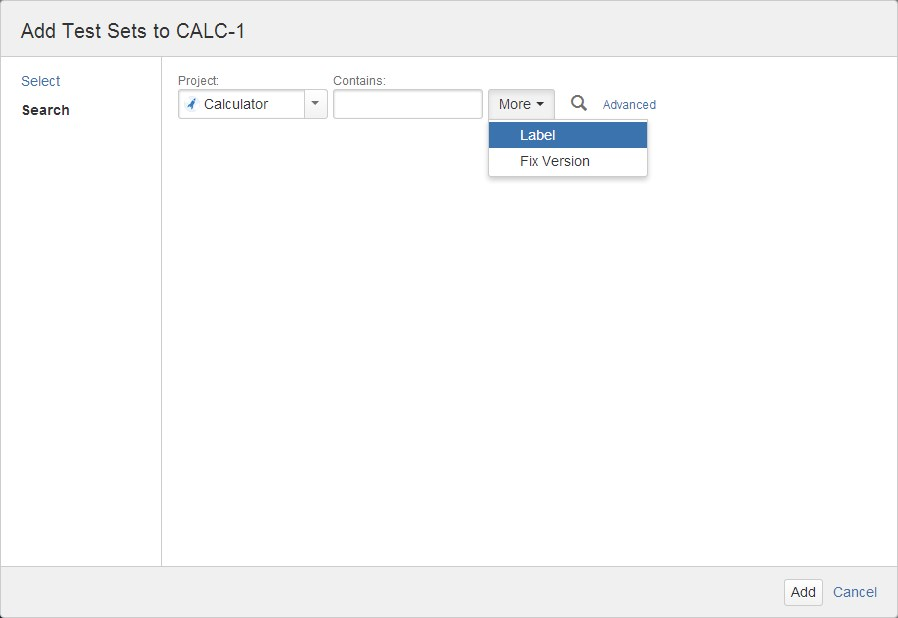Focus the Contains text field
Image resolution: width=898 pixels, height=618 pixels.
click(408, 104)
